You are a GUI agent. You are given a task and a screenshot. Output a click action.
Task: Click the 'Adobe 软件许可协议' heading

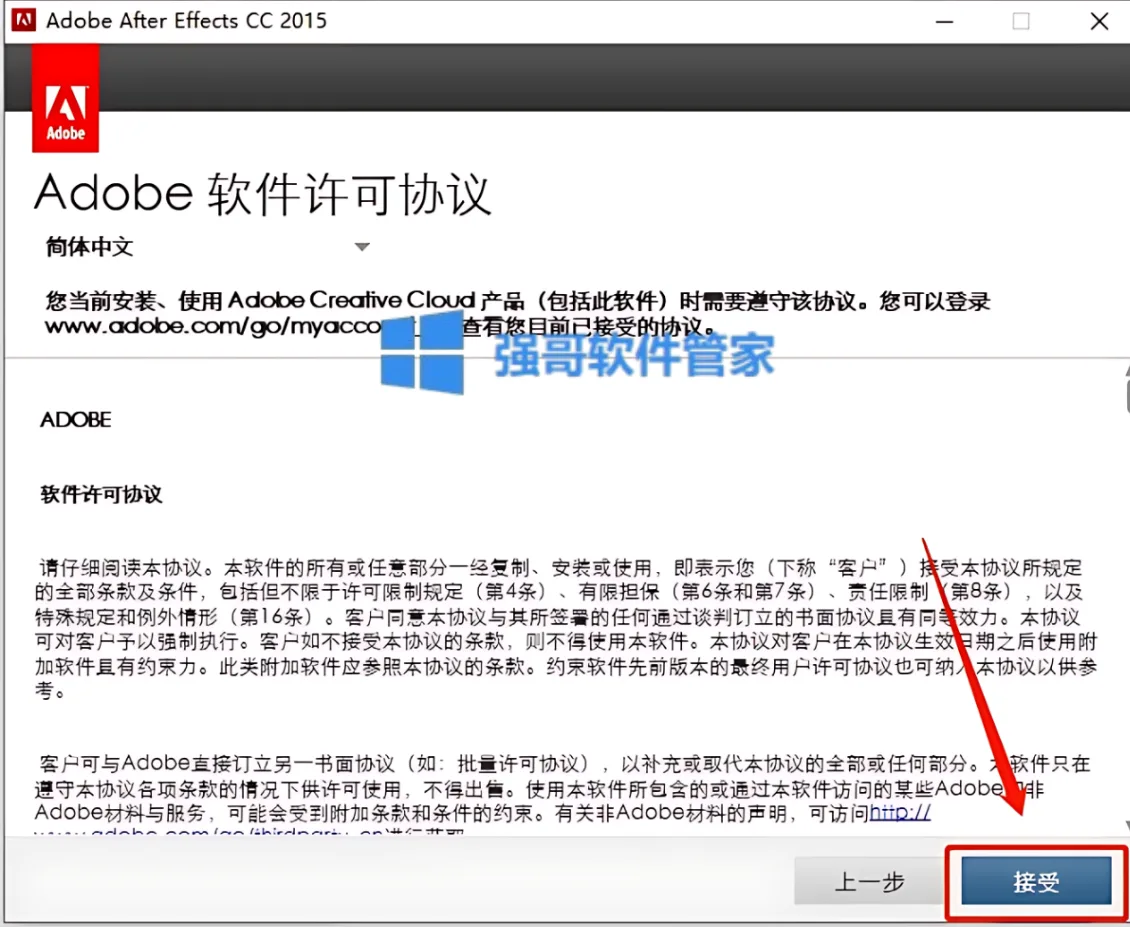pos(262,194)
